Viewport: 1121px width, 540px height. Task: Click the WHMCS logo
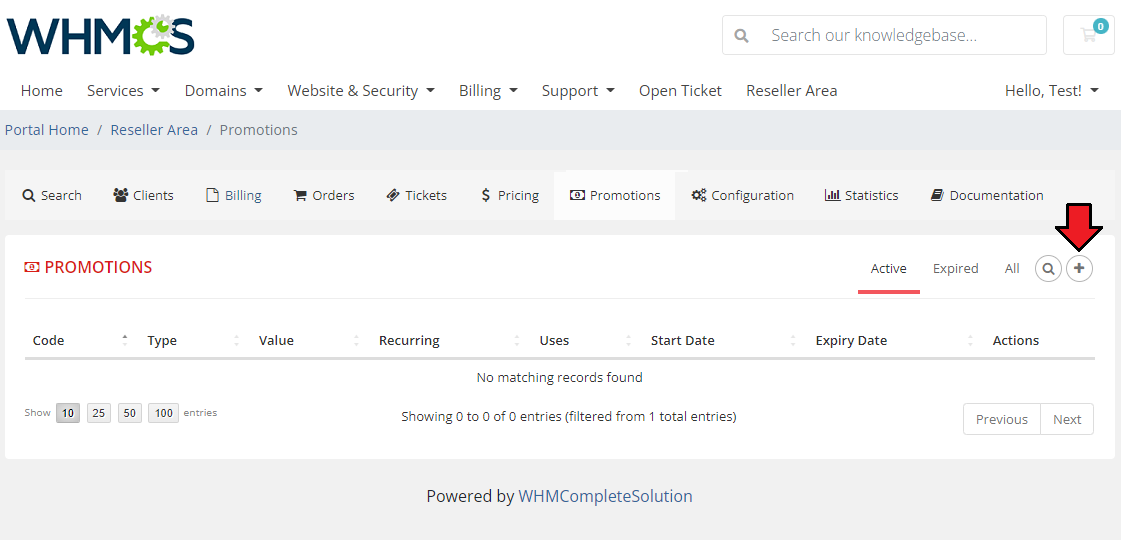(101, 34)
